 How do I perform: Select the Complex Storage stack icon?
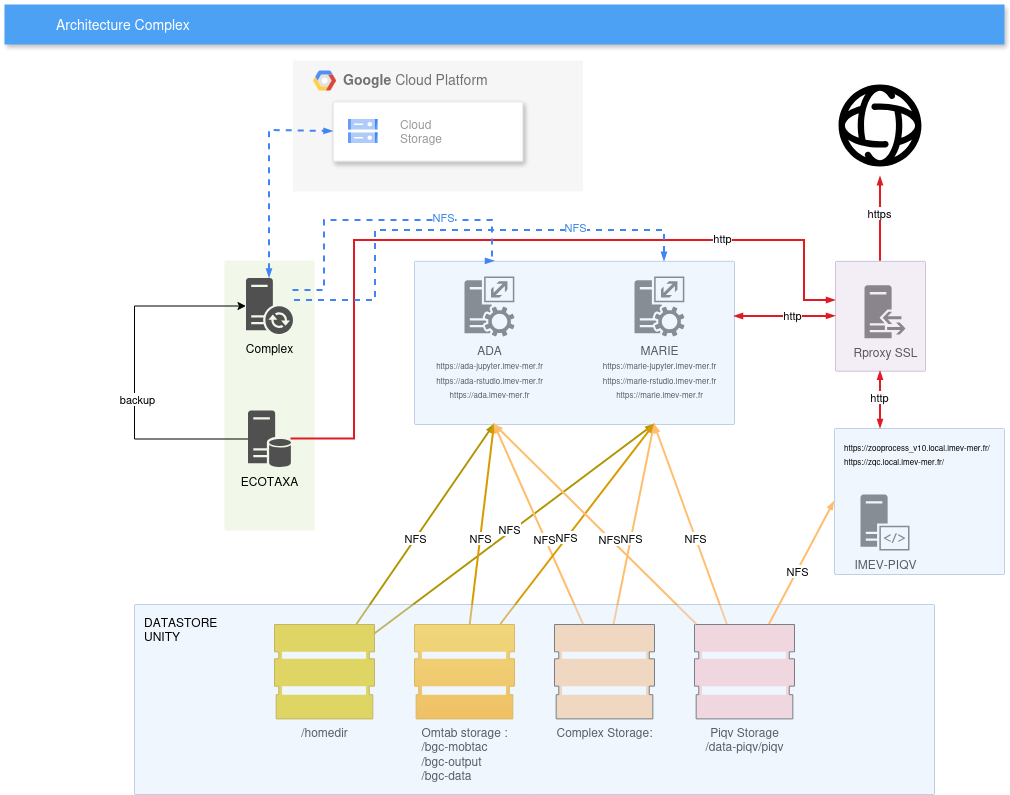(x=604, y=671)
